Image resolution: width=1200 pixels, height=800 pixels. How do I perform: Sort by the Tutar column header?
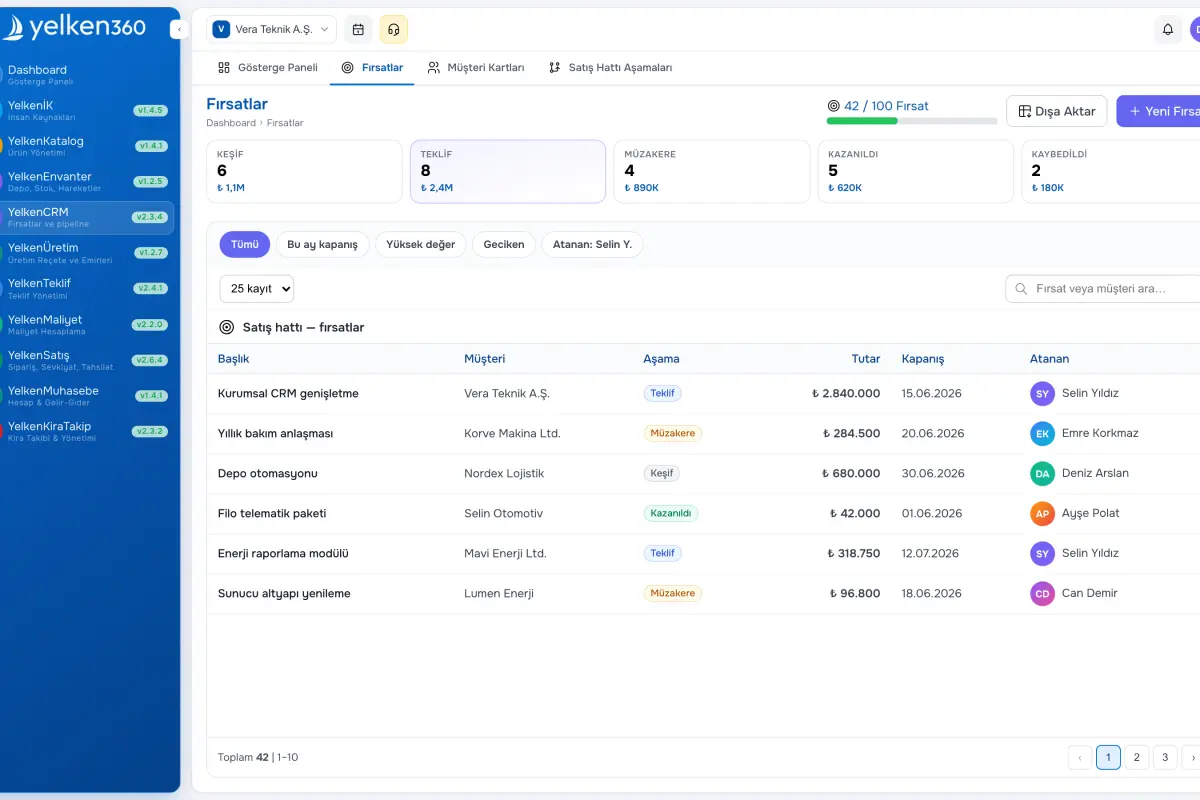click(866, 358)
